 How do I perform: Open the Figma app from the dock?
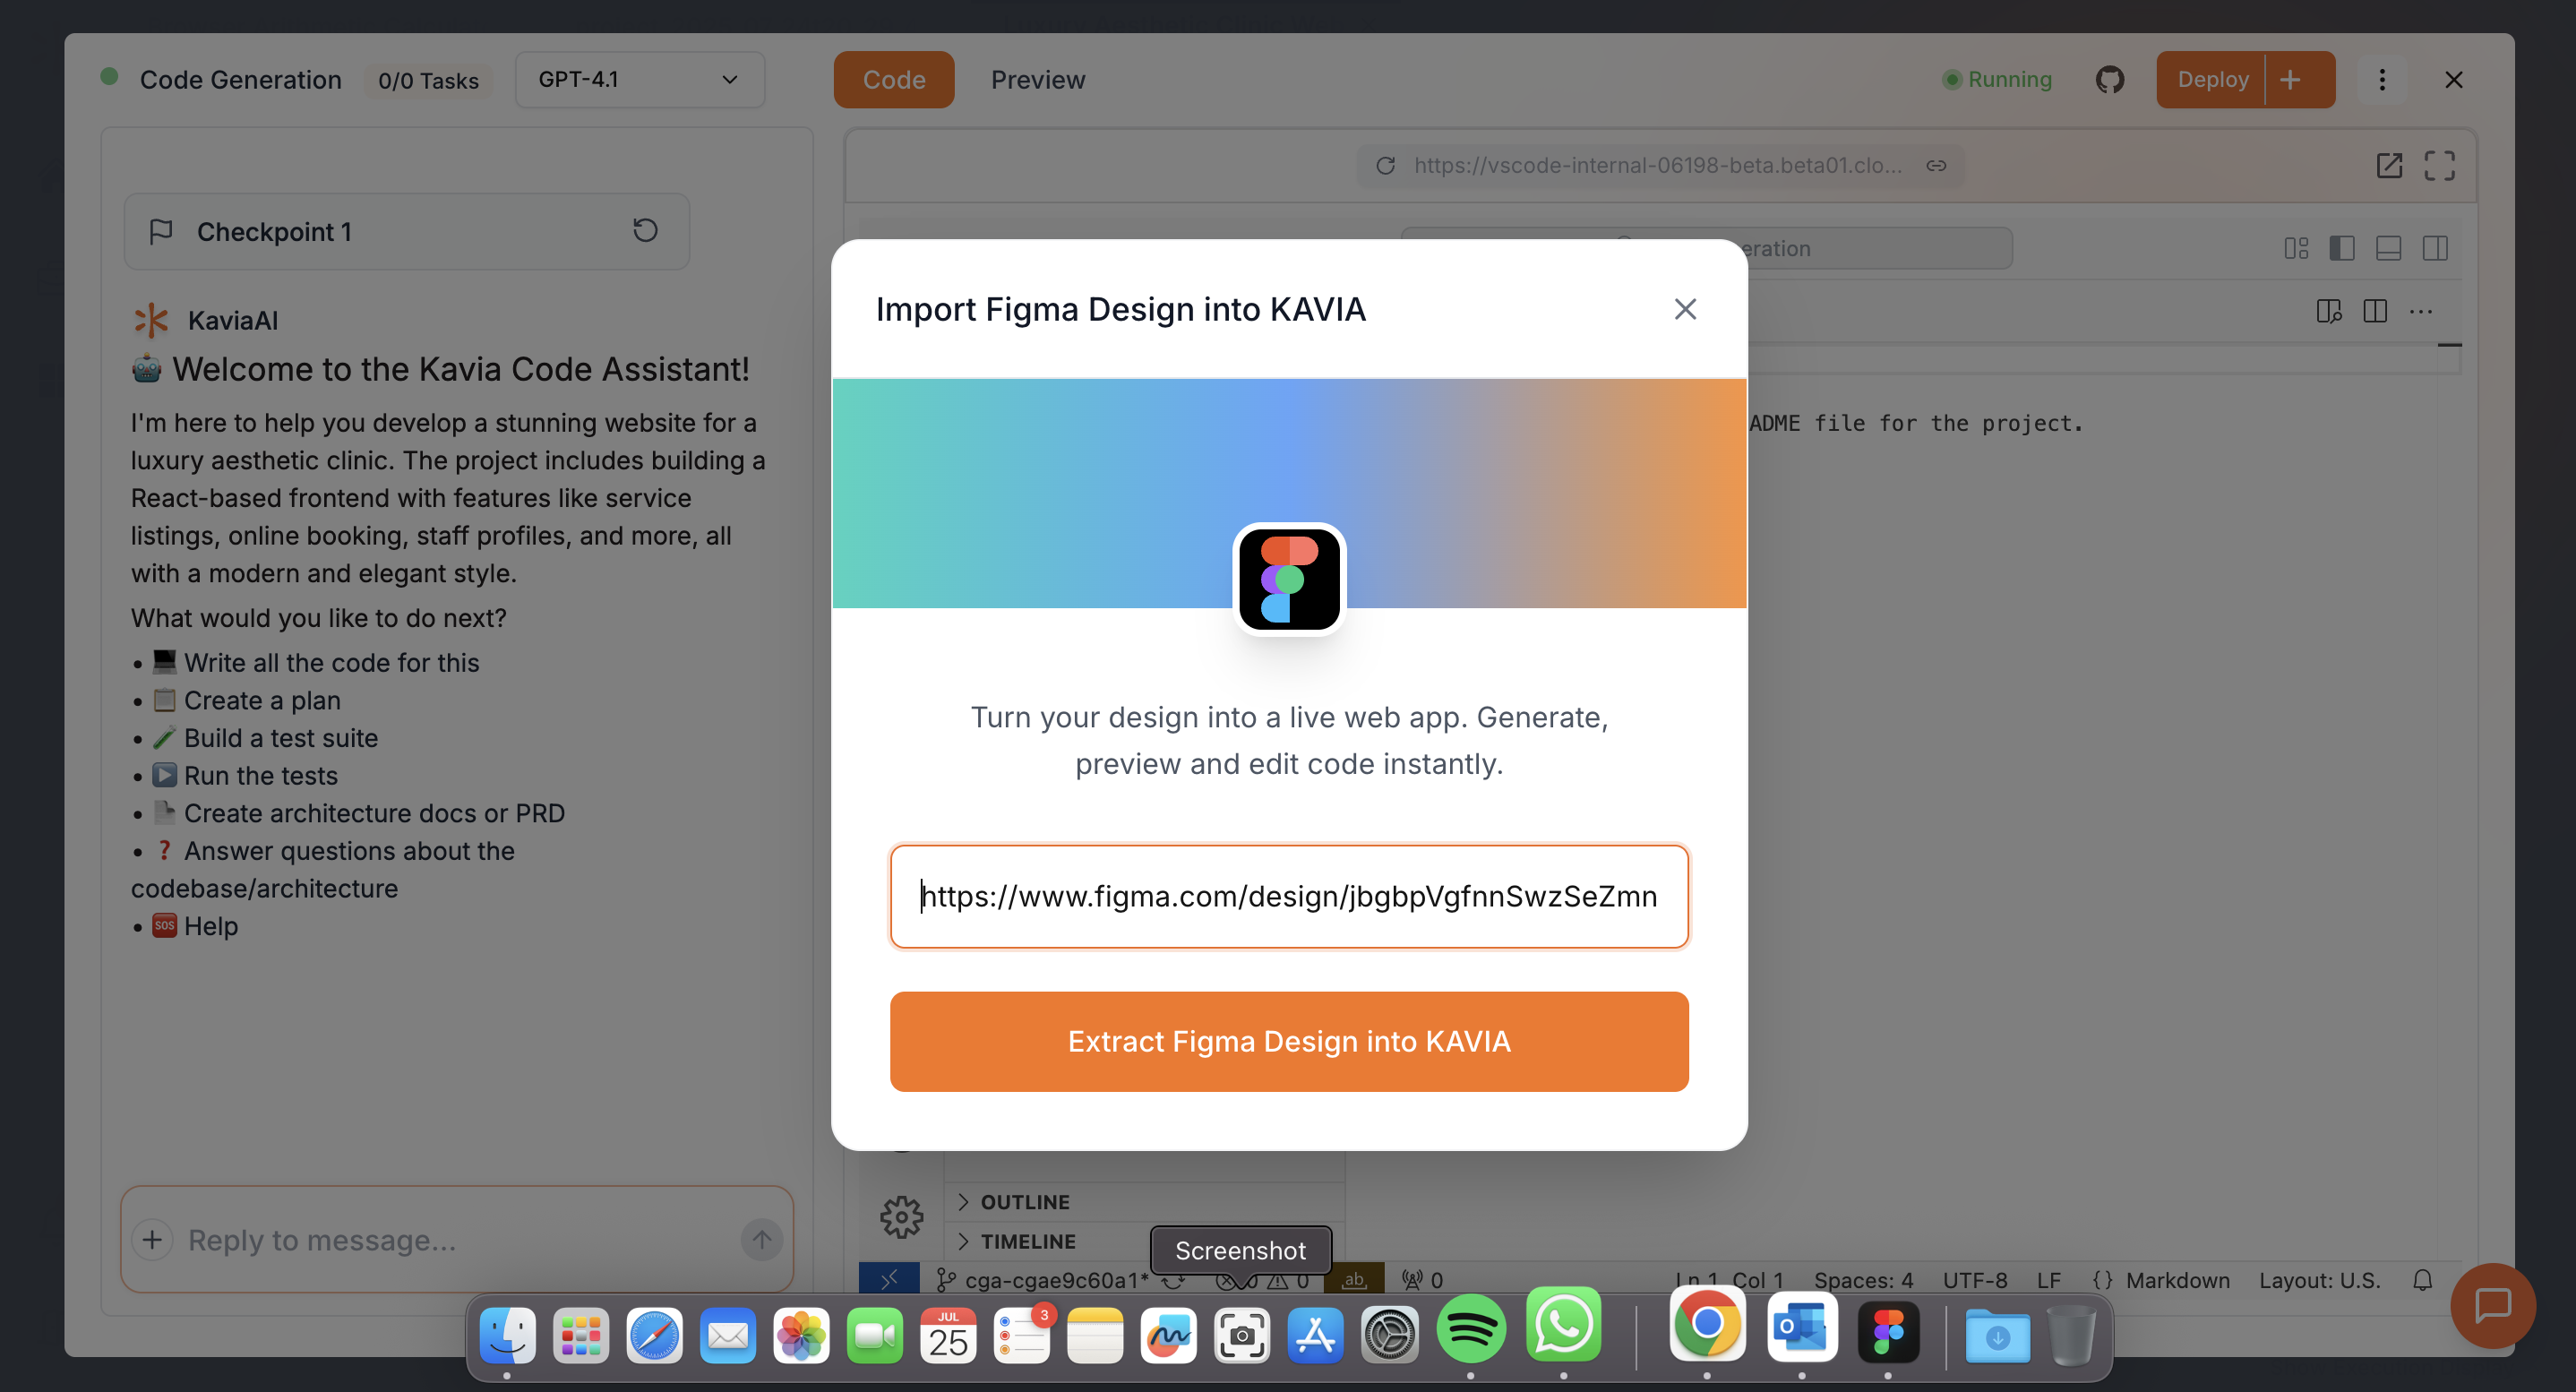(1888, 1331)
